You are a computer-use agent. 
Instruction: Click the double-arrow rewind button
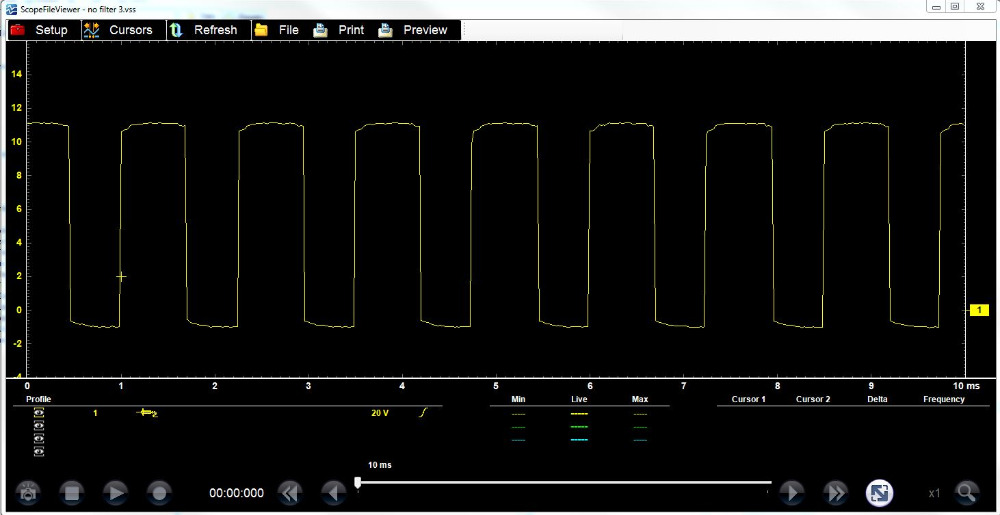[x=290, y=492]
